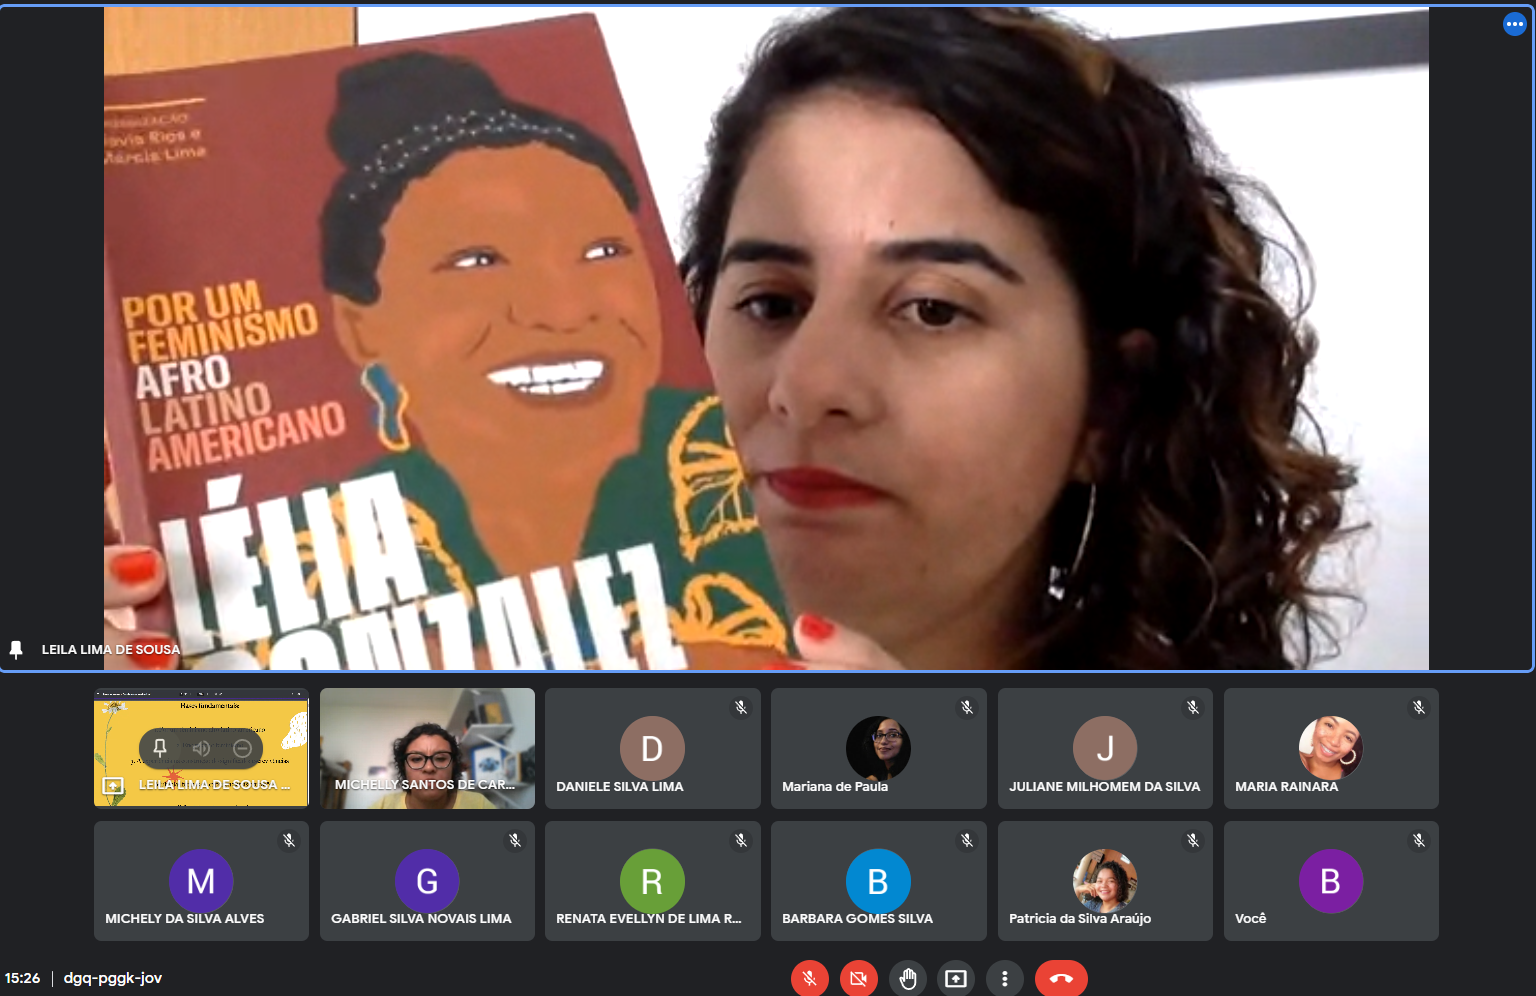Click the Você label
The image size is (1536, 996).
click(x=1250, y=919)
